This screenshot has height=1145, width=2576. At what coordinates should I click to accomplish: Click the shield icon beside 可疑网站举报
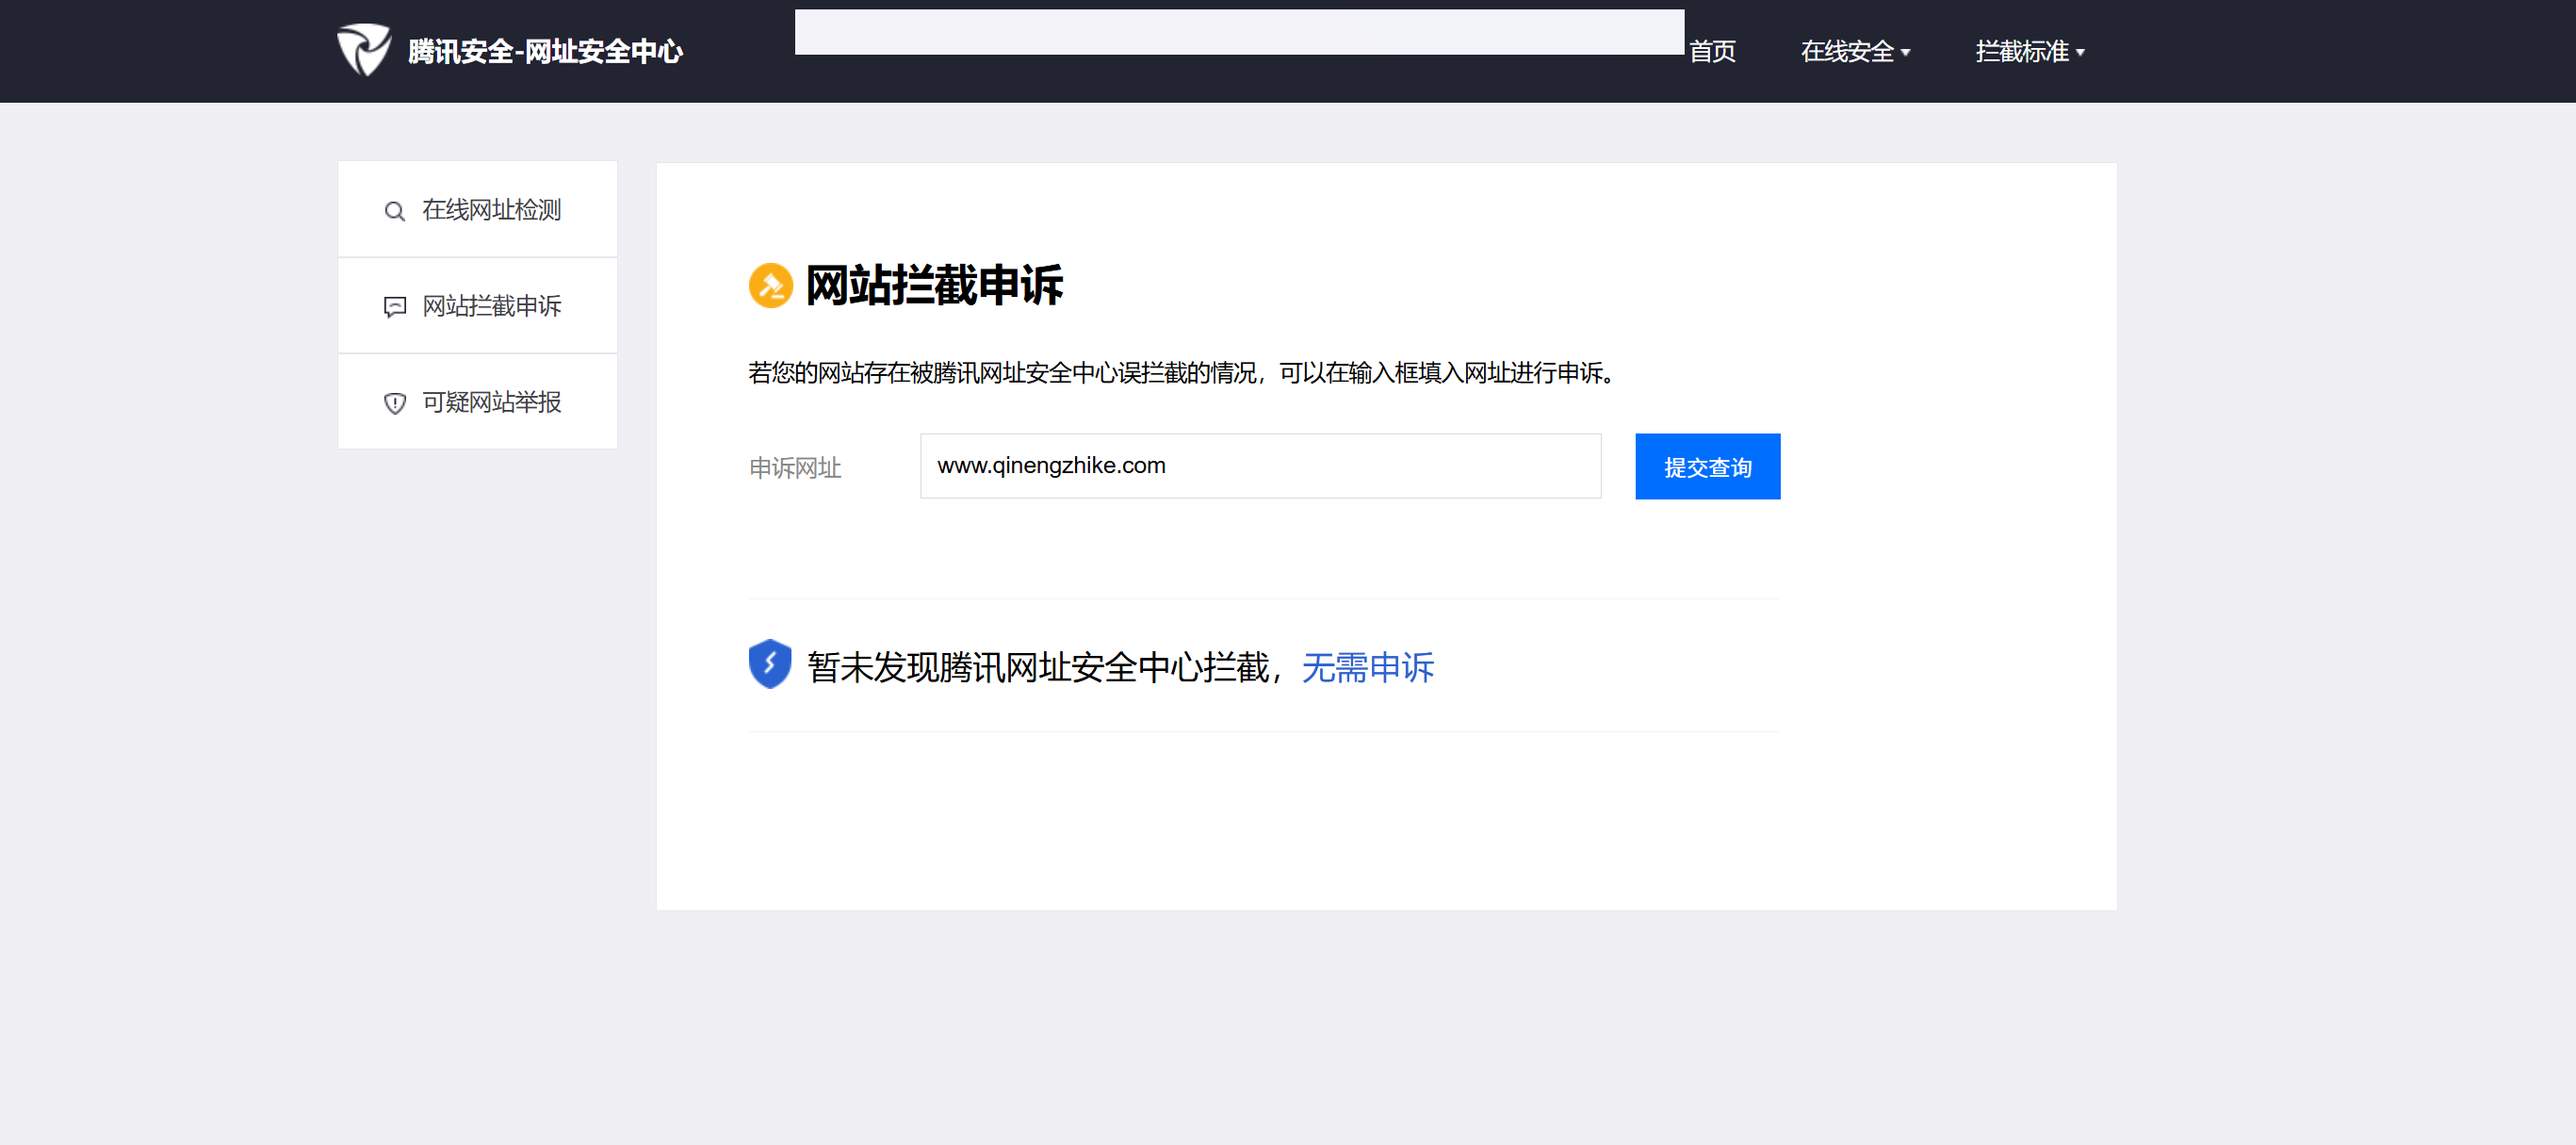click(394, 403)
